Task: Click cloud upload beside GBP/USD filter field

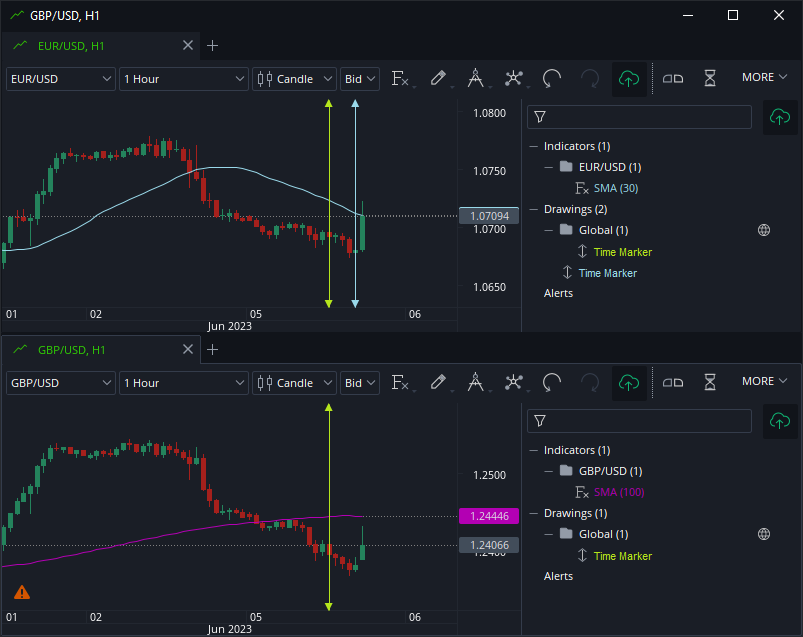Action: coord(780,421)
